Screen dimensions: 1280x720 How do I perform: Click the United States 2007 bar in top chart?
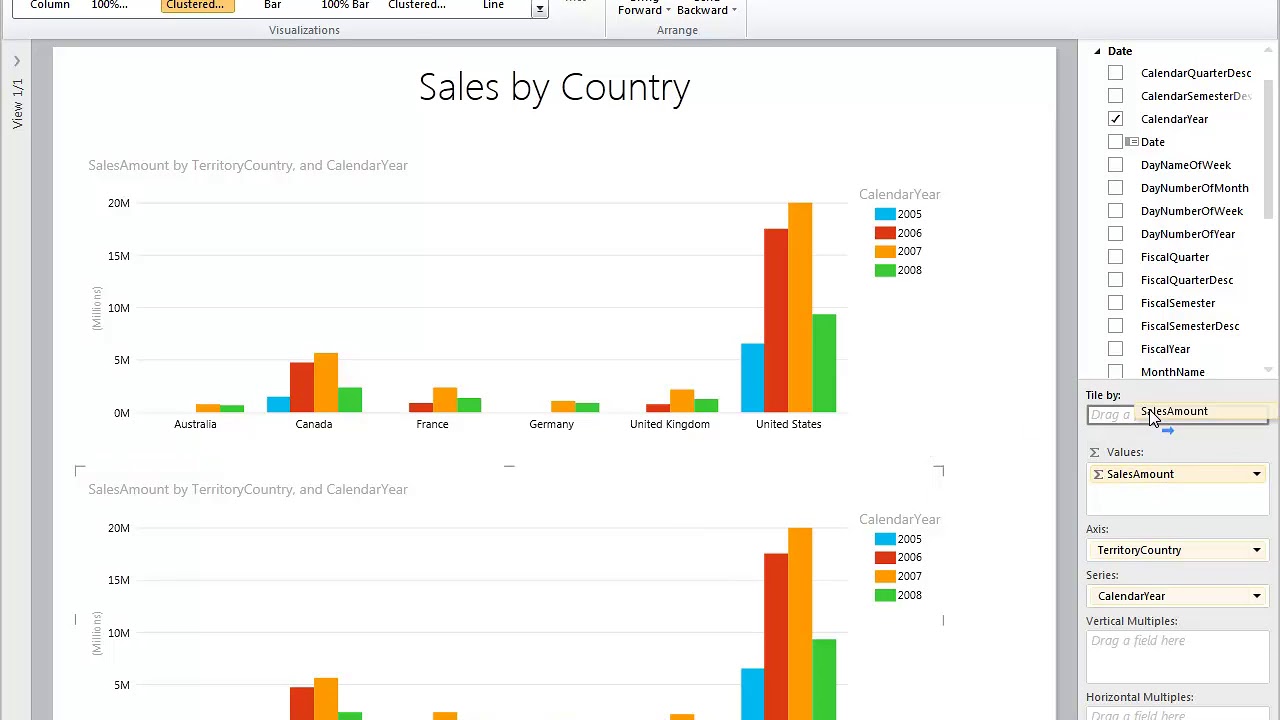tap(800, 307)
